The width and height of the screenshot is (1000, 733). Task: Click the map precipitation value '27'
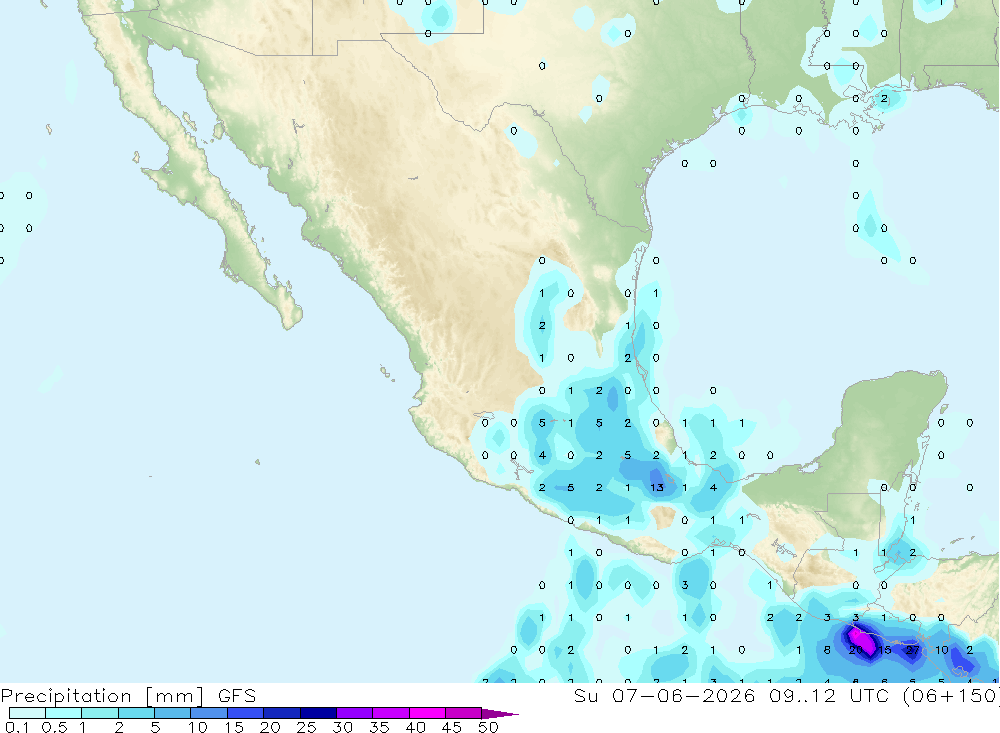913,650
